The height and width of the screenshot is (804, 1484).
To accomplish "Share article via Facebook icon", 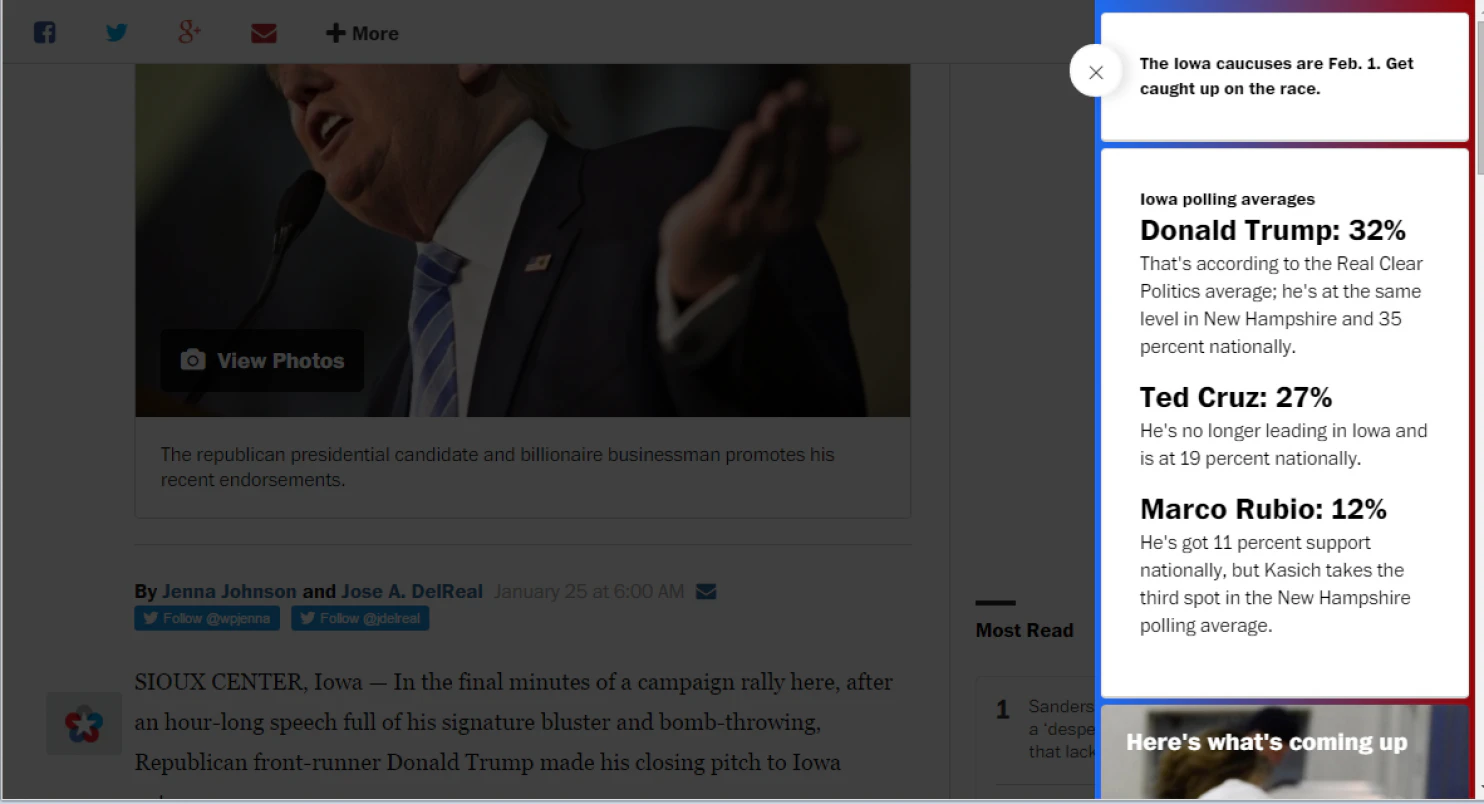I will click(44, 32).
